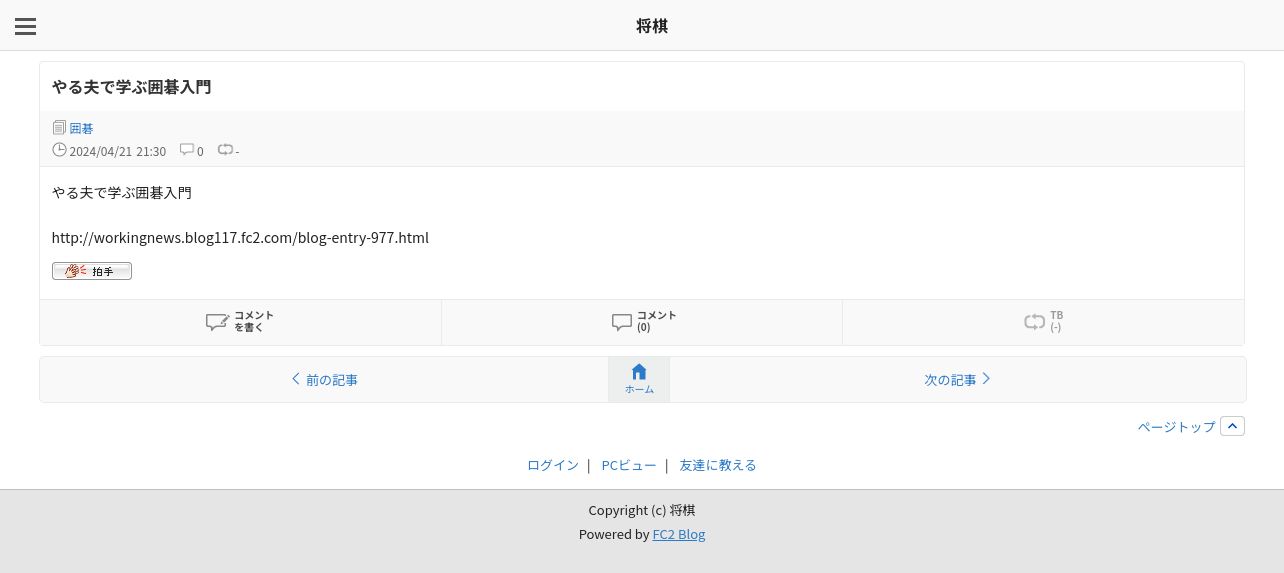Go to previous article 前の記事
Screen dimensions: 1284x573
point(324,380)
